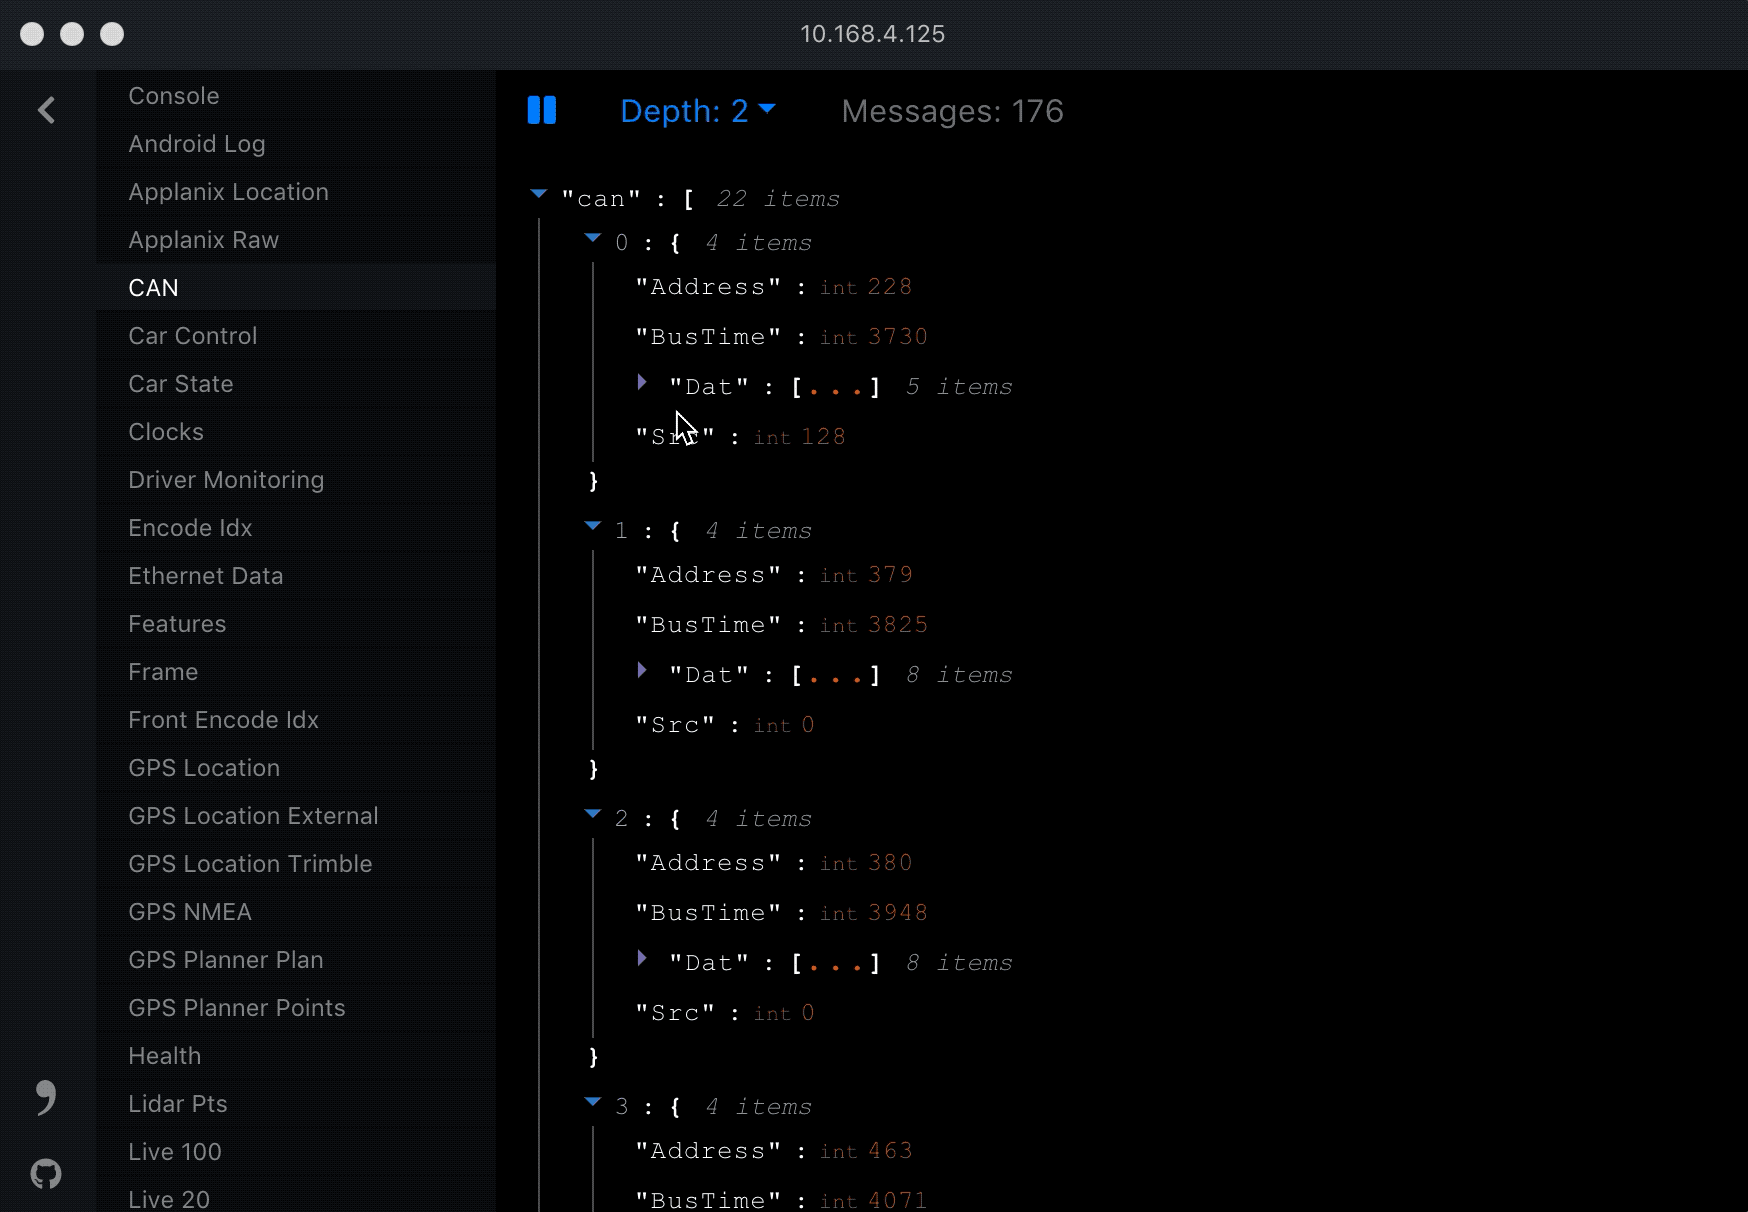This screenshot has height=1212, width=1748.
Task: Pause the live message stream
Action: [x=542, y=110]
